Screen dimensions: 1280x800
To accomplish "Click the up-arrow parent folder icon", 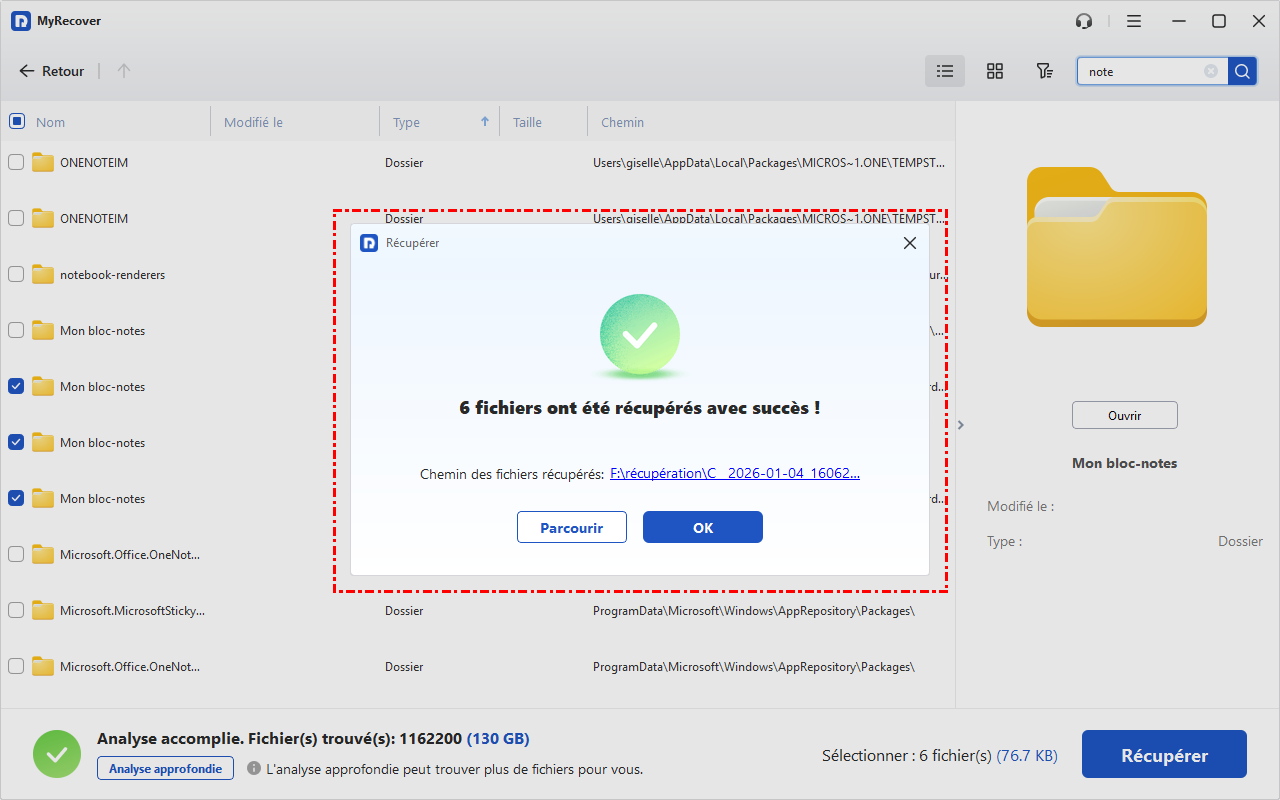I will [x=124, y=71].
